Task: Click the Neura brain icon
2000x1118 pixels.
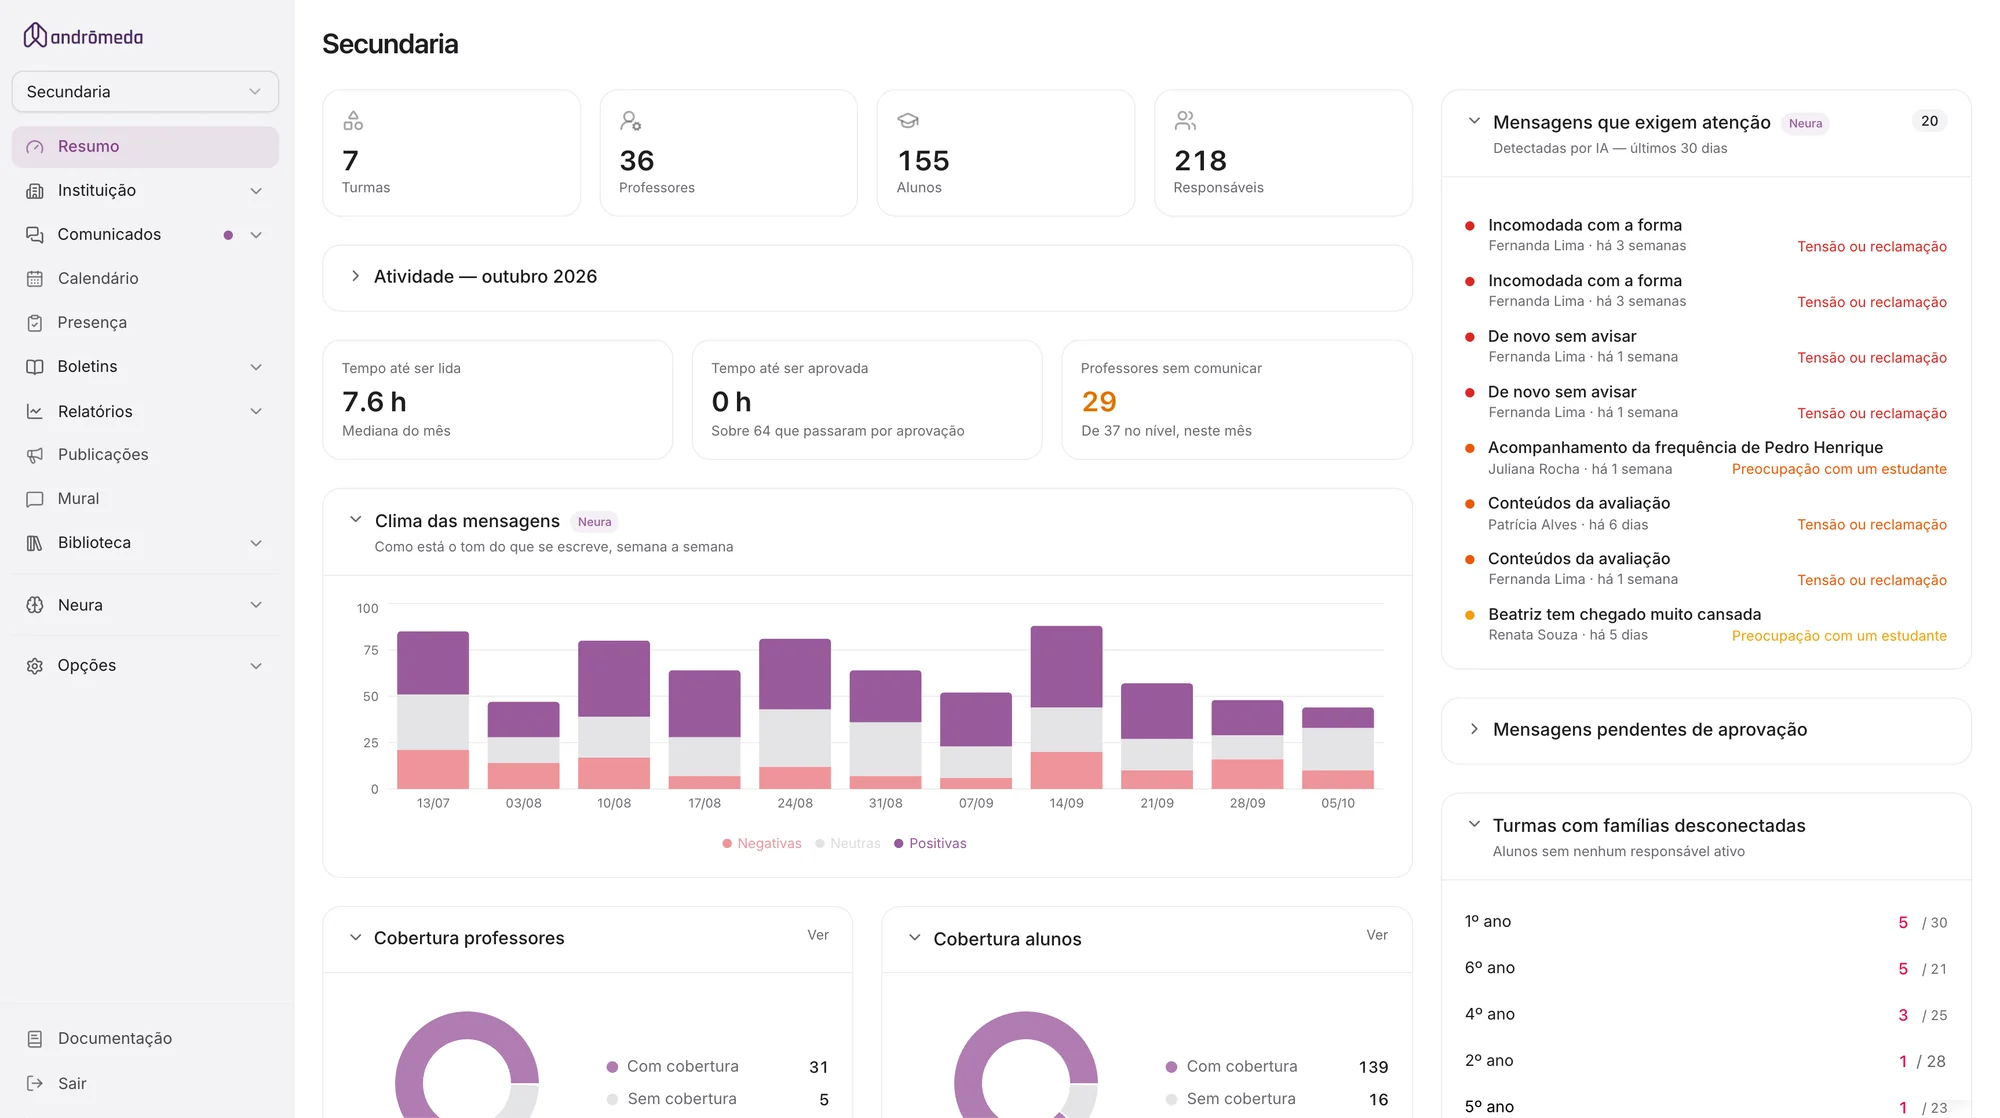Action: [x=35, y=605]
